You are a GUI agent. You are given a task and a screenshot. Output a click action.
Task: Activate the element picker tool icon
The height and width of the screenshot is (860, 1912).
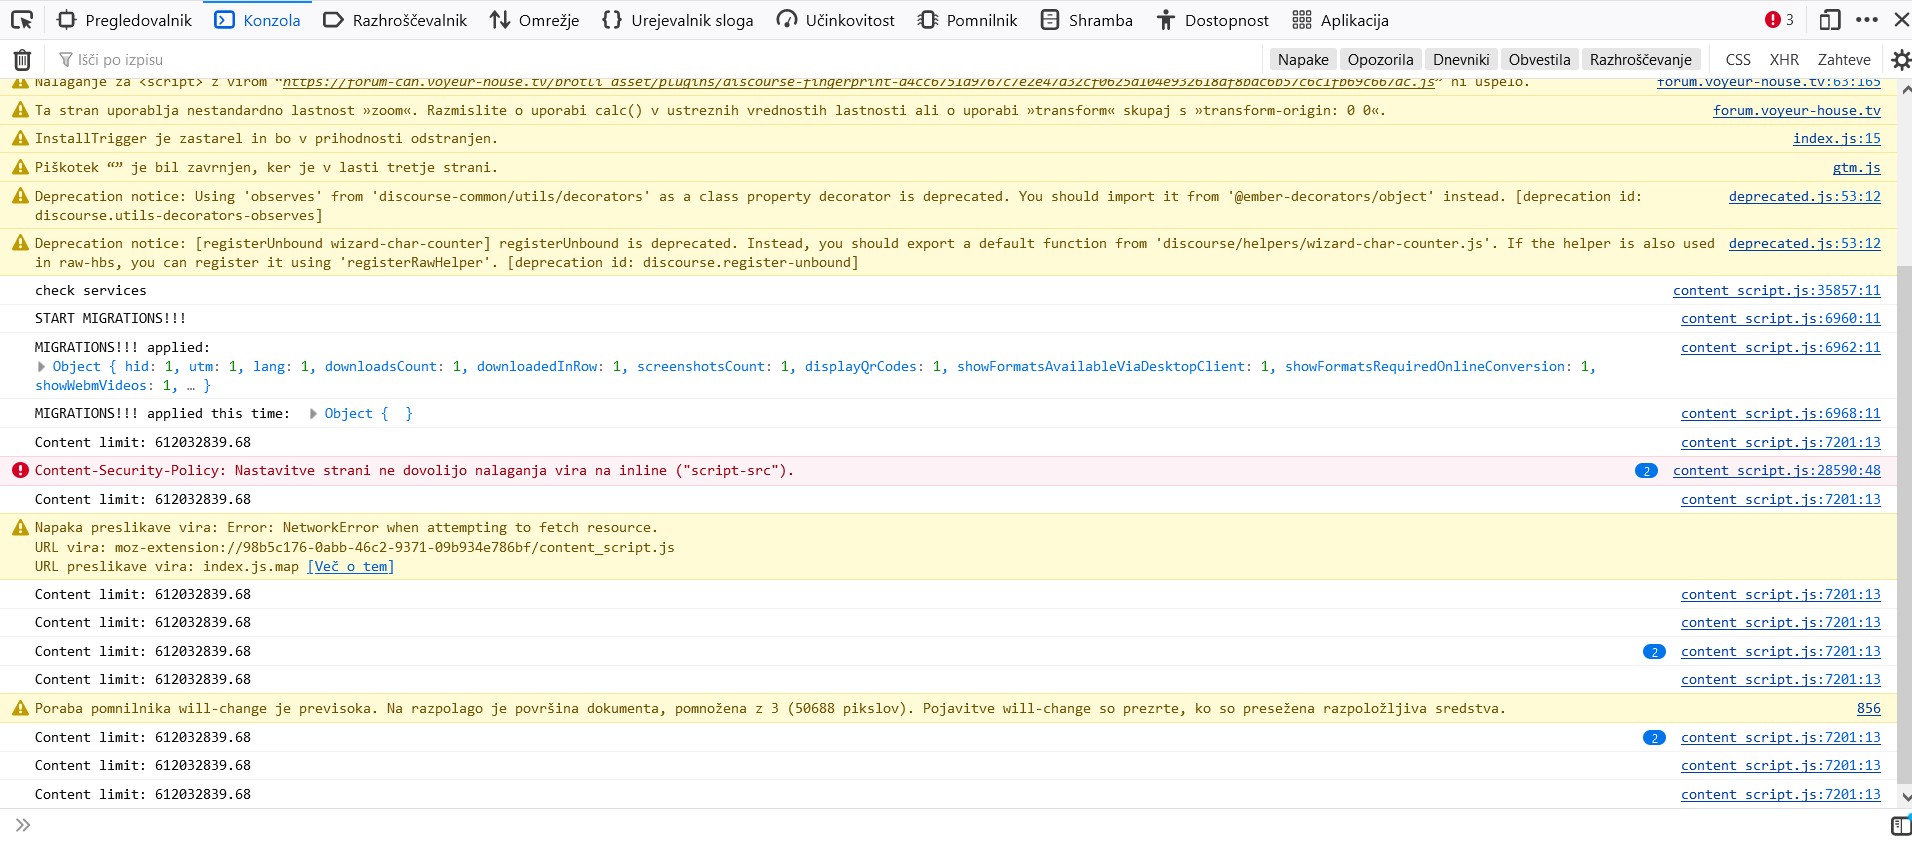pos(22,20)
